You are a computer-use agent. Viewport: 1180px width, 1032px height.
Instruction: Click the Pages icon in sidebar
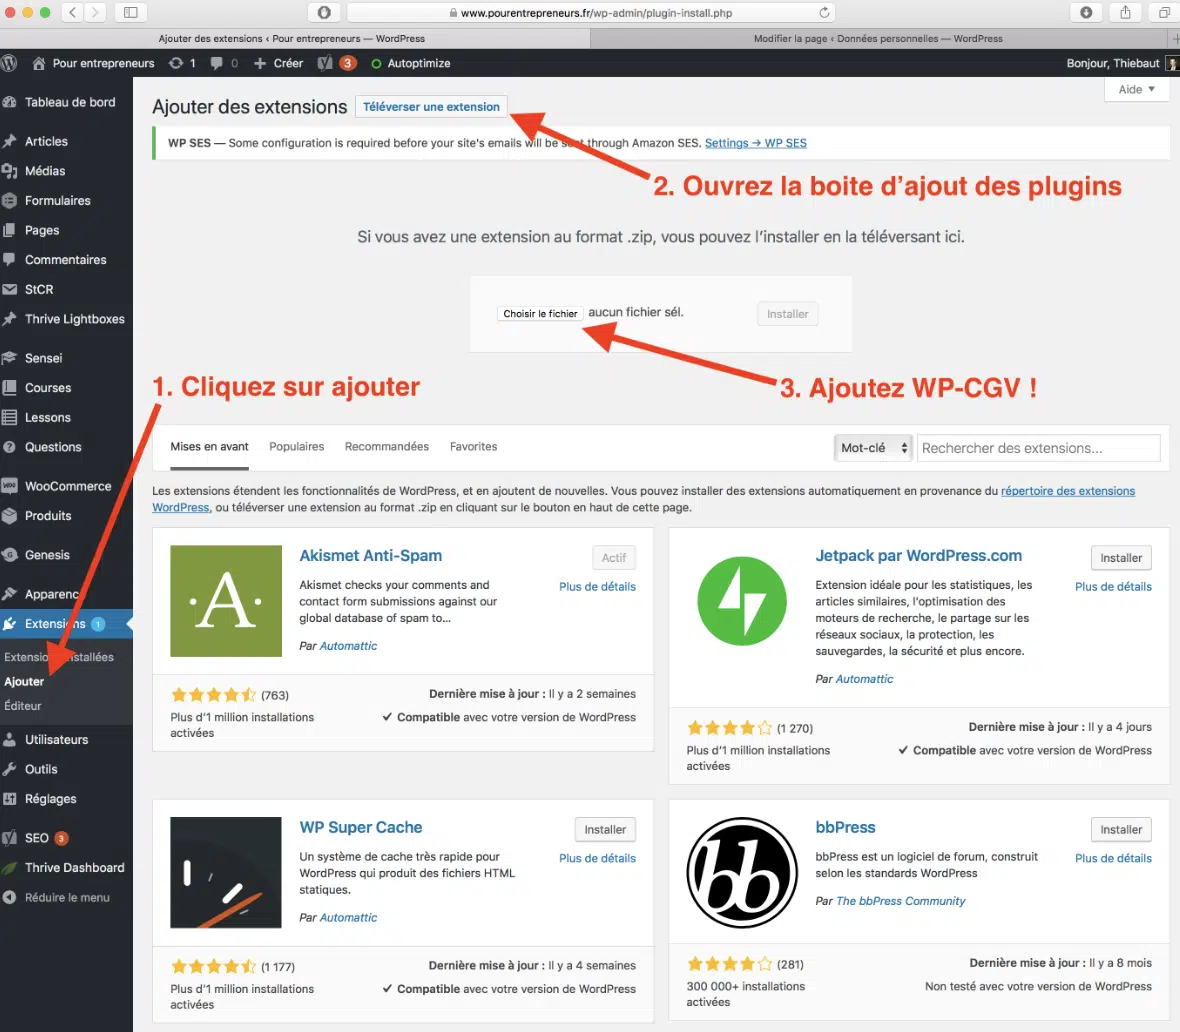coord(10,230)
